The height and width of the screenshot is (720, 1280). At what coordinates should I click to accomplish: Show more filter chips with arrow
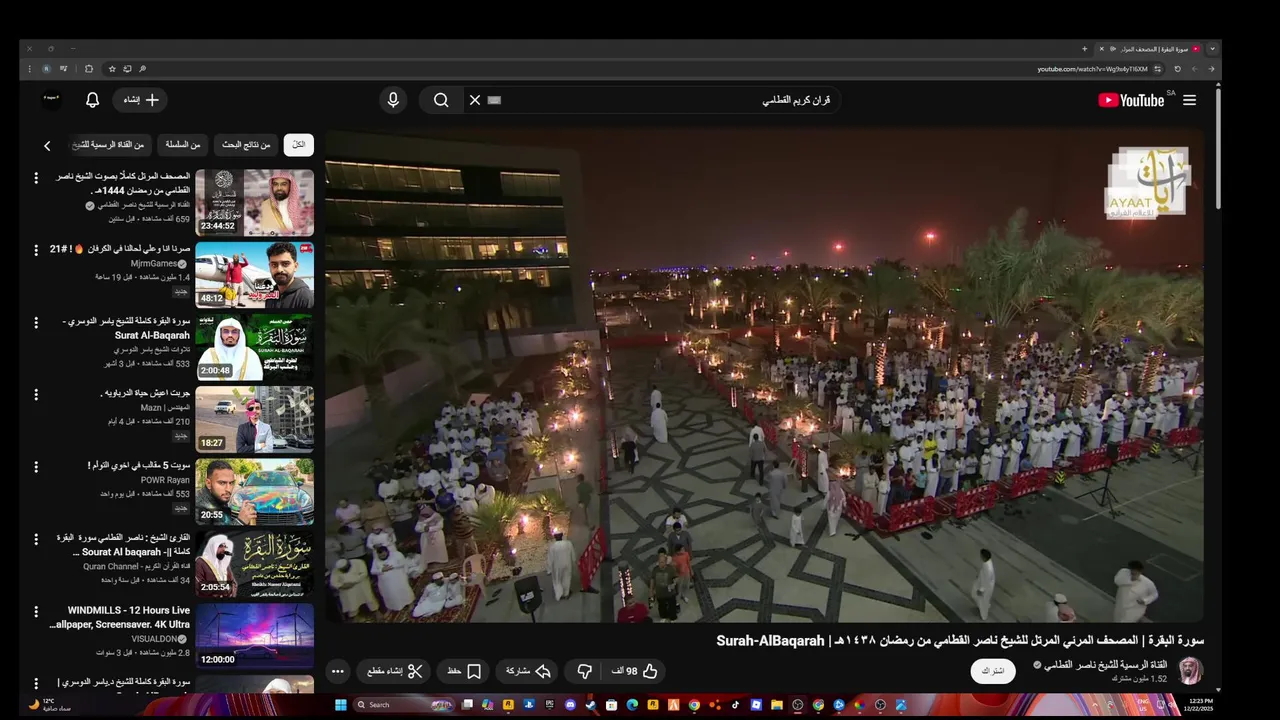47,146
